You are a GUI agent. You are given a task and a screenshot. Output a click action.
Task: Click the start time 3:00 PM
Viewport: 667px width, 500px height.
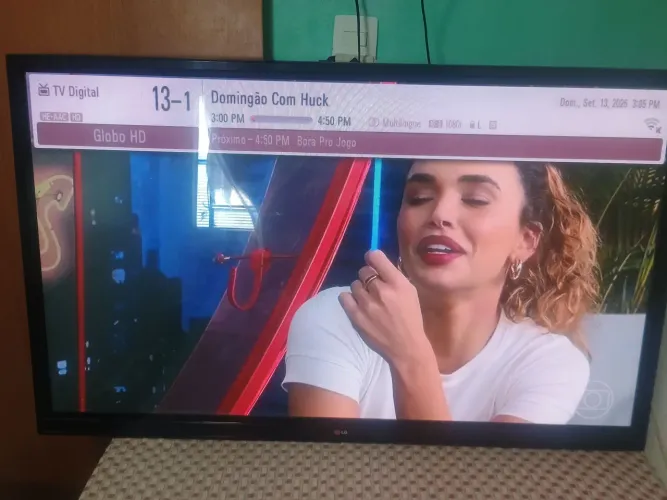(x=228, y=119)
